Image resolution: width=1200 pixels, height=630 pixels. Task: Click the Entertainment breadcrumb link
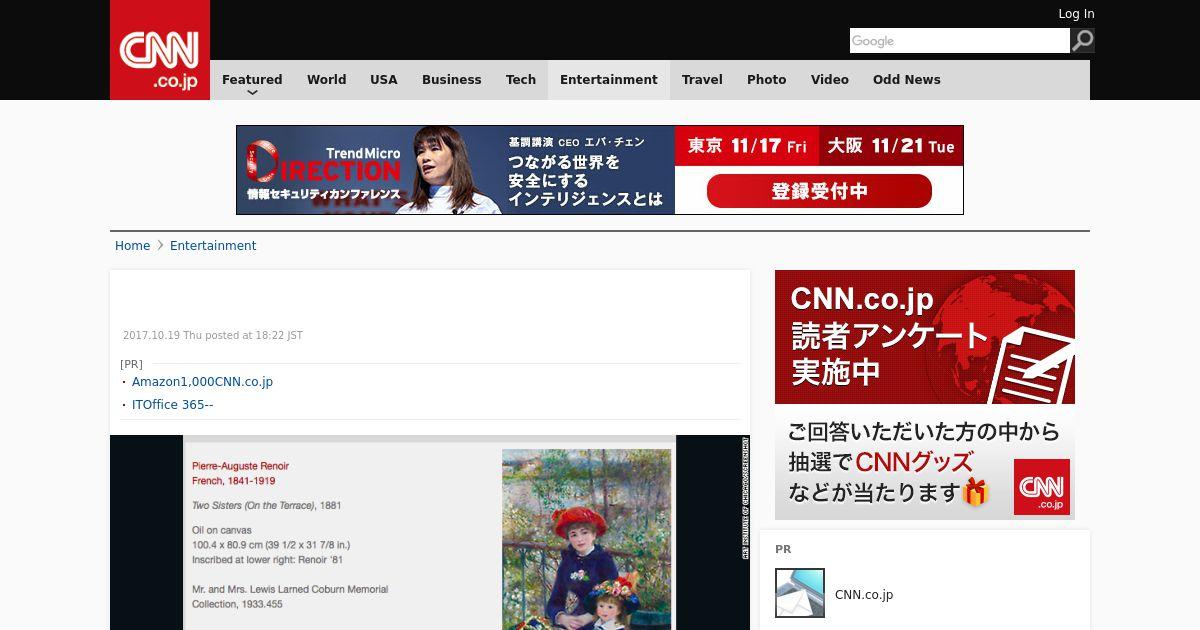tap(213, 246)
